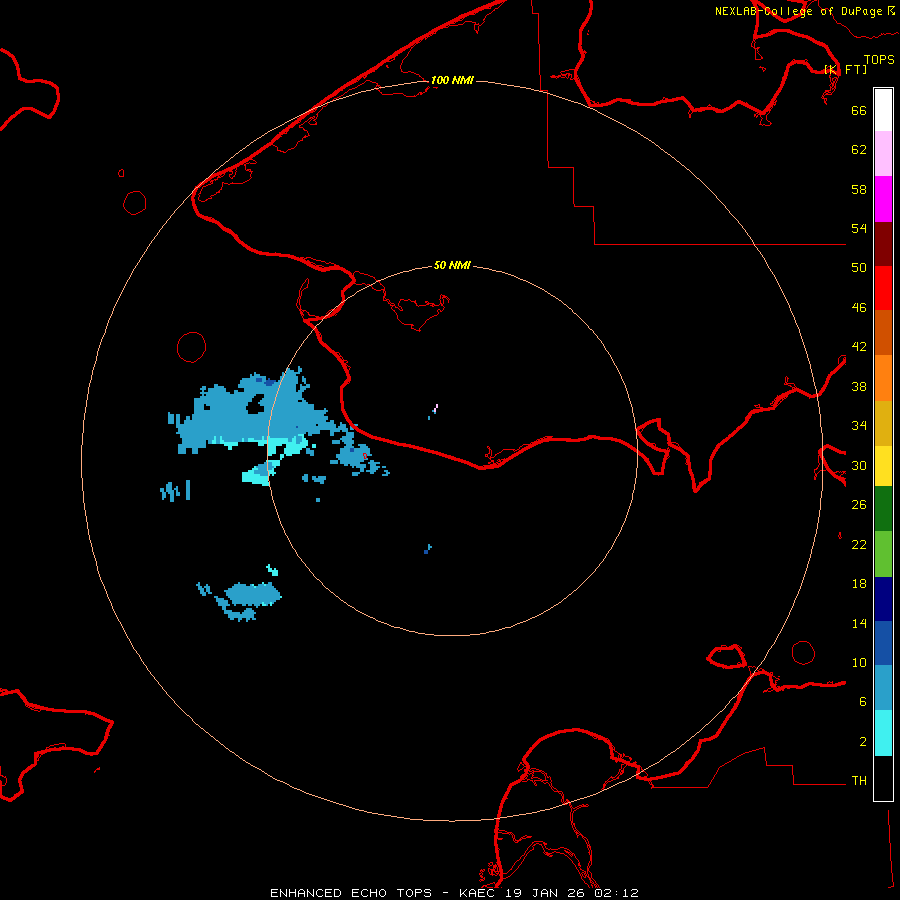Click the "2" legend value
Viewport: 900px width, 900px height.
(x=863, y=742)
